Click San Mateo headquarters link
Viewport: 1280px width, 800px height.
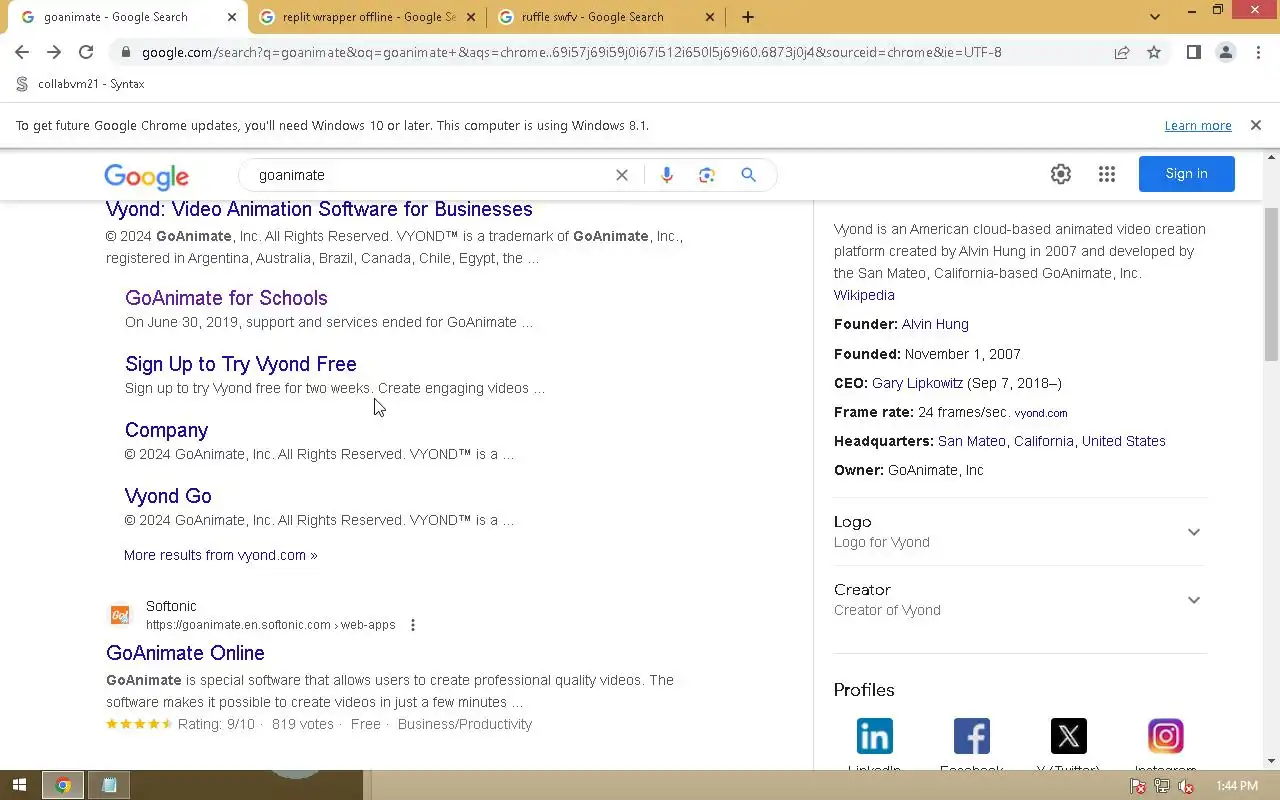972,441
